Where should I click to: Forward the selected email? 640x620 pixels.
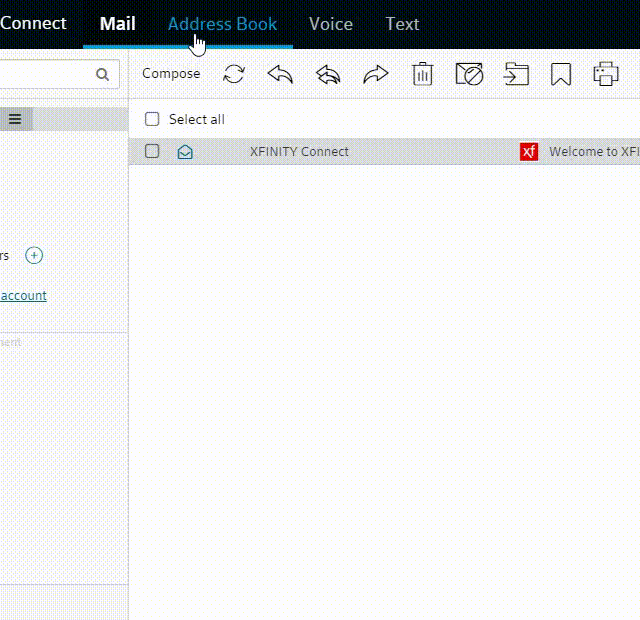(x=375, y=74)
